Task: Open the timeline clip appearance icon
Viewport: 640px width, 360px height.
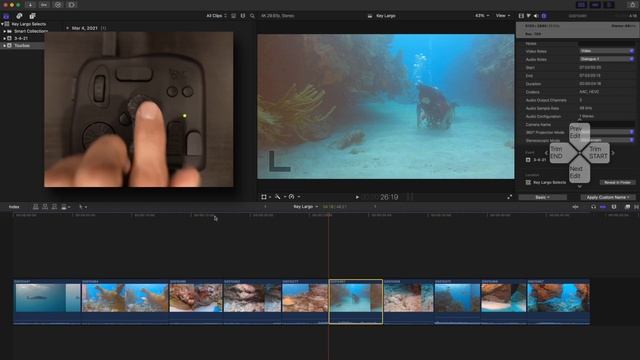Action: click(614, 207)
